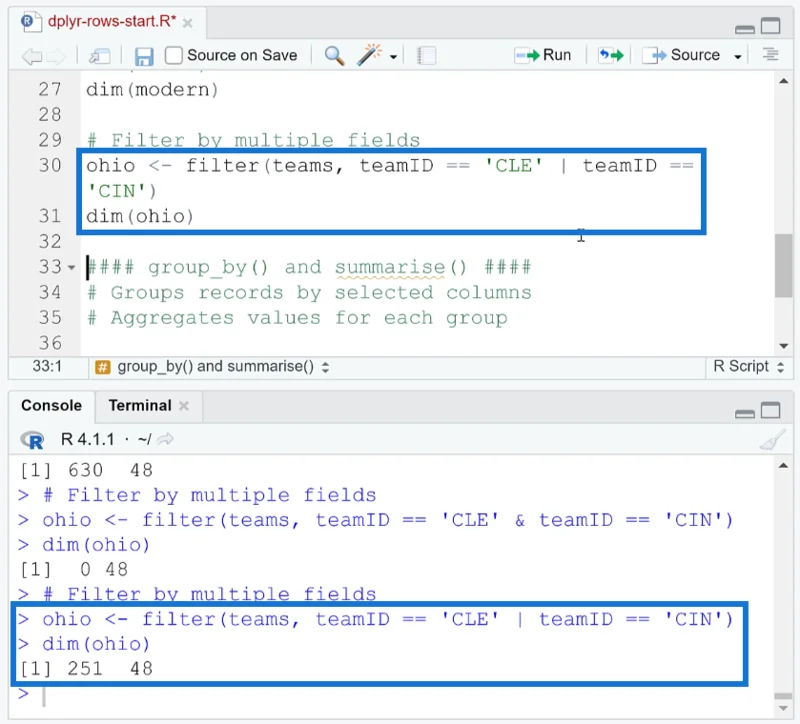Viewport: 800px width, 724px height.
Task: Open code tools magic wand
Action: pyautogui.click(x=370, y=55)
